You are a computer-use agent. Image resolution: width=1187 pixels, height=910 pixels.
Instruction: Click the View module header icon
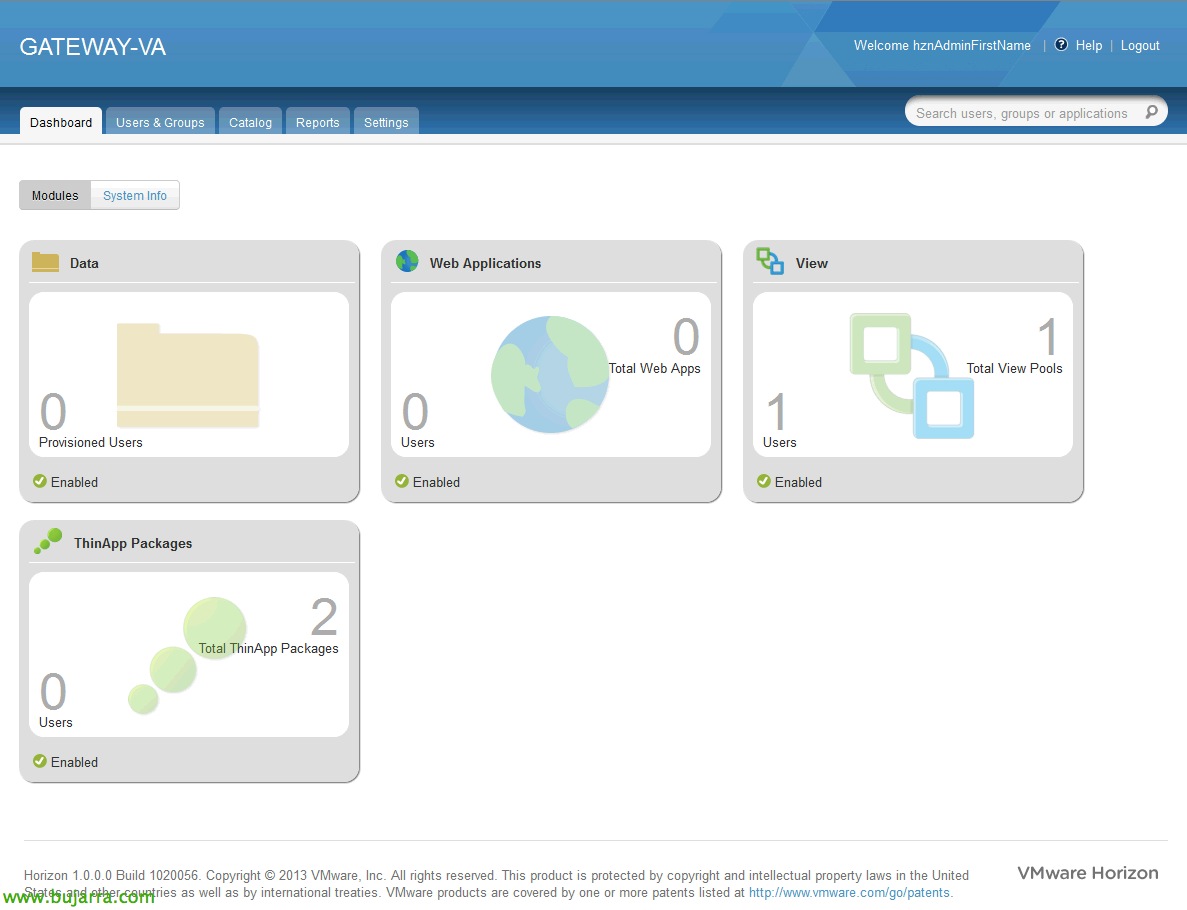pos(770,261)
